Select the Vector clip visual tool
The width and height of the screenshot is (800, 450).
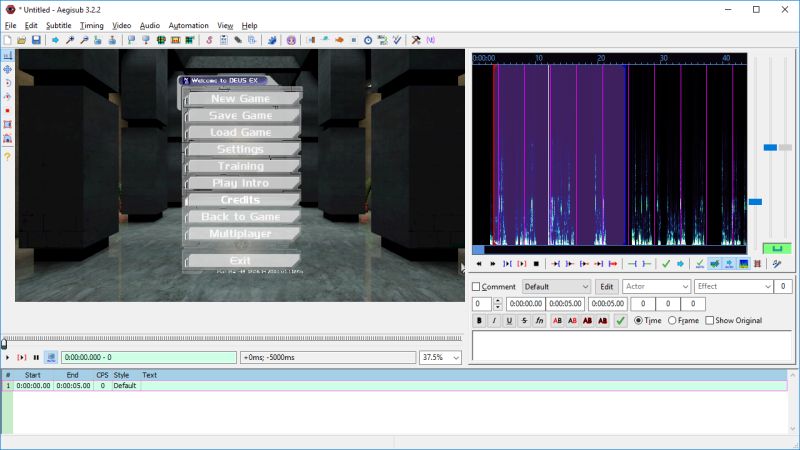tap(8, 138)
